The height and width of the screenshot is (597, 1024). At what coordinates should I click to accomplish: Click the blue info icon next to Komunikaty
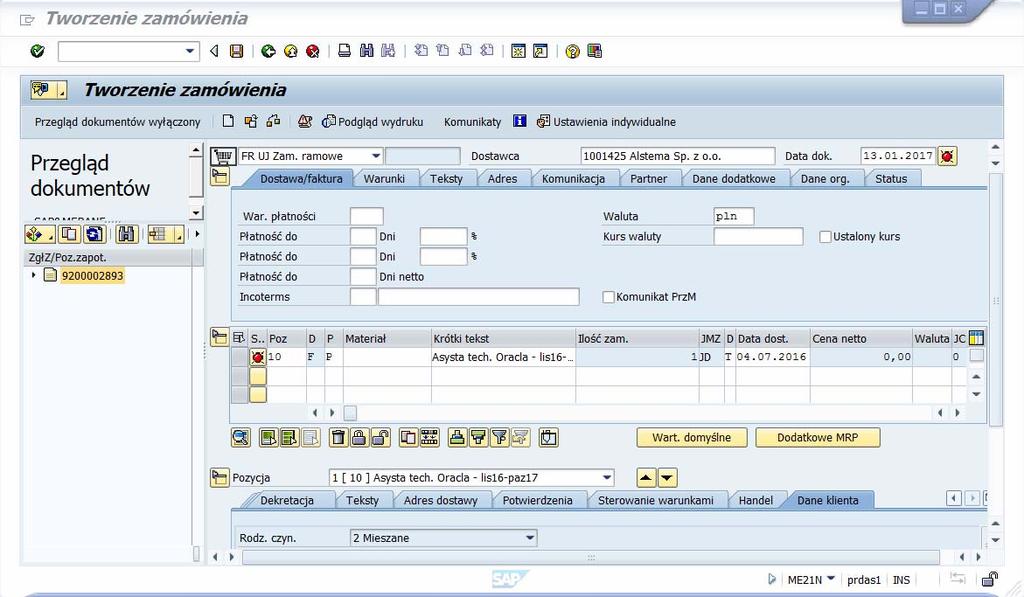[519, 121]
